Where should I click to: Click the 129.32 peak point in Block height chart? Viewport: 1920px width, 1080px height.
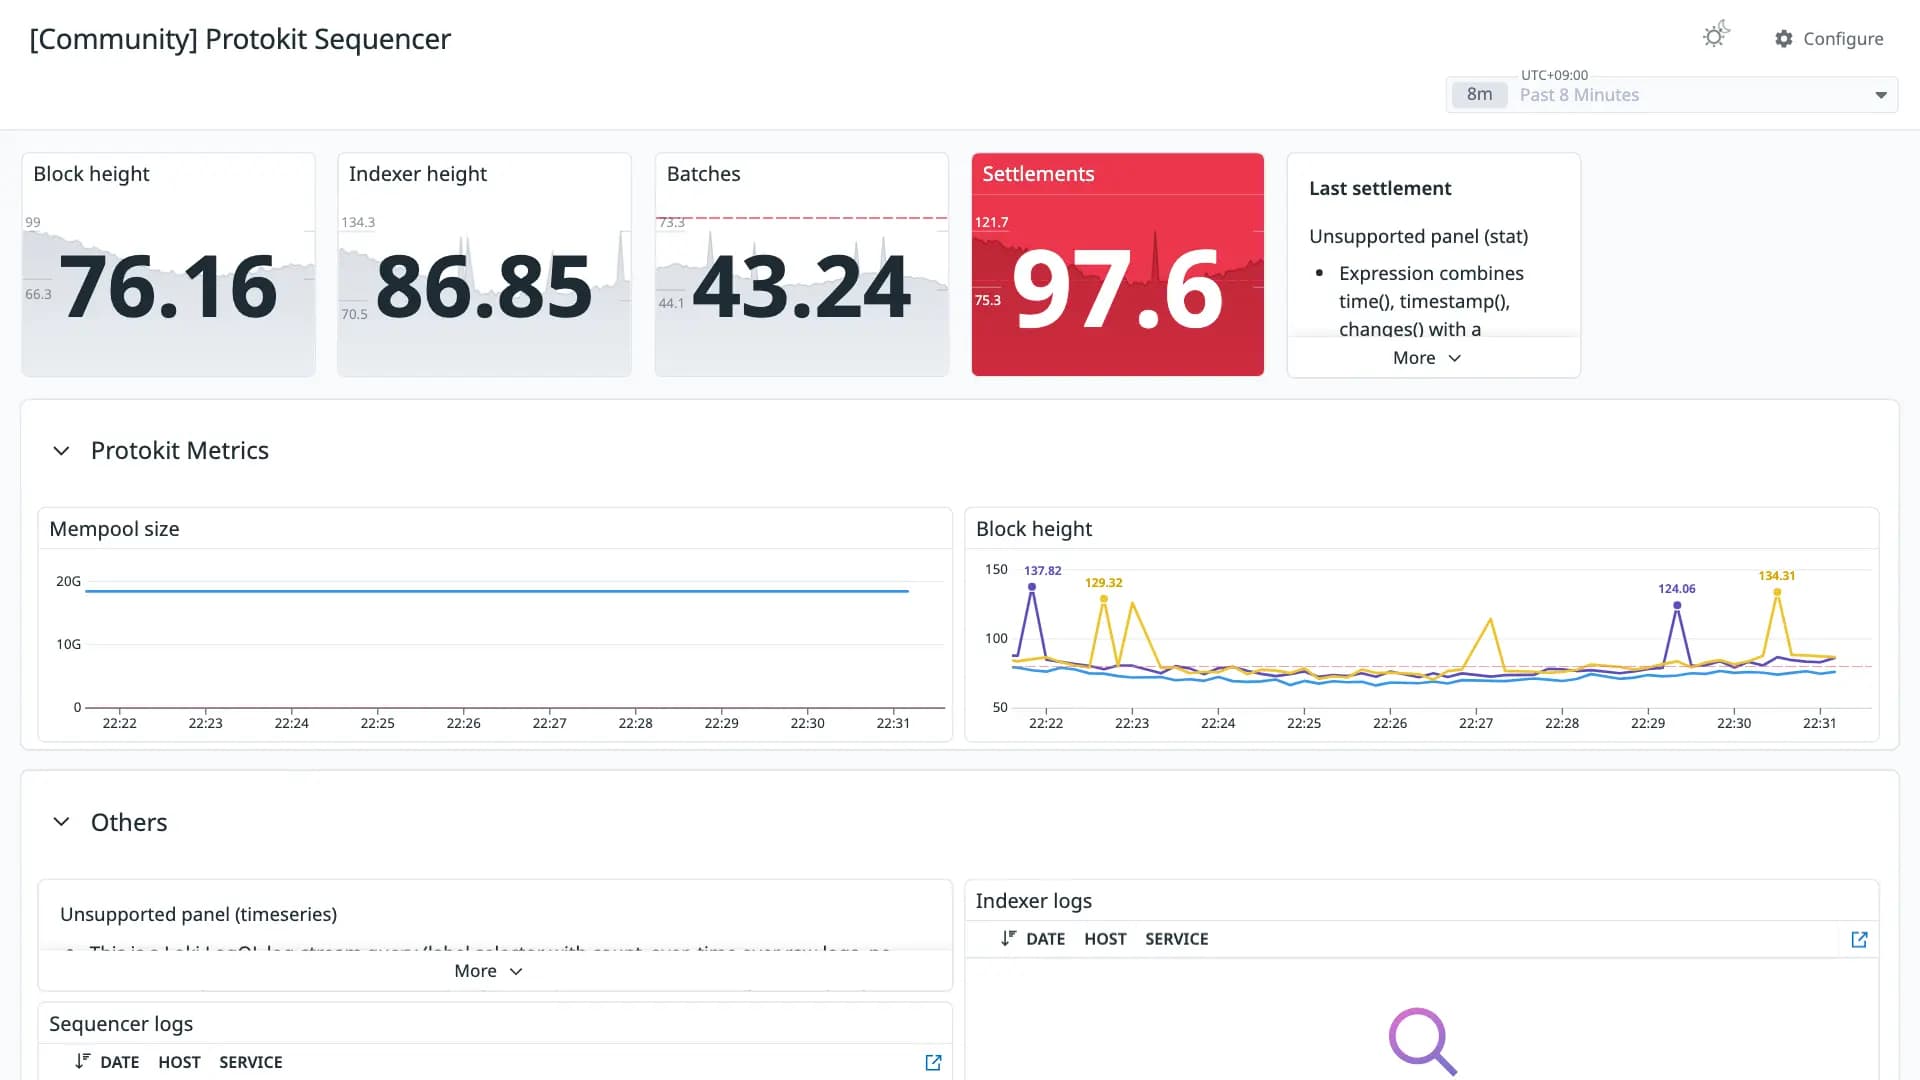[x=1104, y=599]
